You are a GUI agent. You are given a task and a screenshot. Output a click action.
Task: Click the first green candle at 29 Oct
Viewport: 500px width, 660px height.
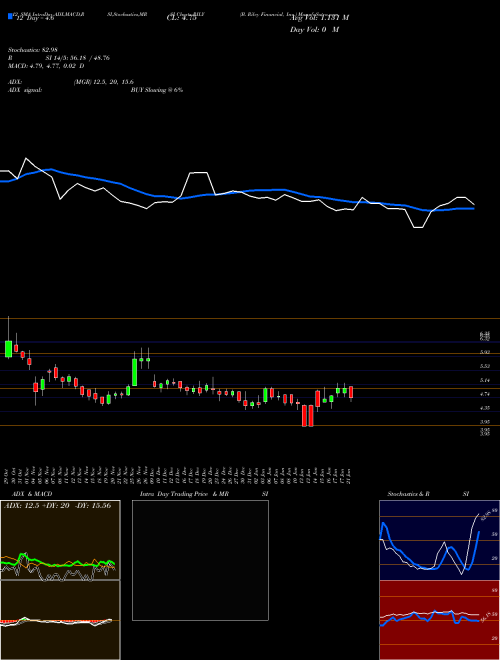[x=8, y=349]
